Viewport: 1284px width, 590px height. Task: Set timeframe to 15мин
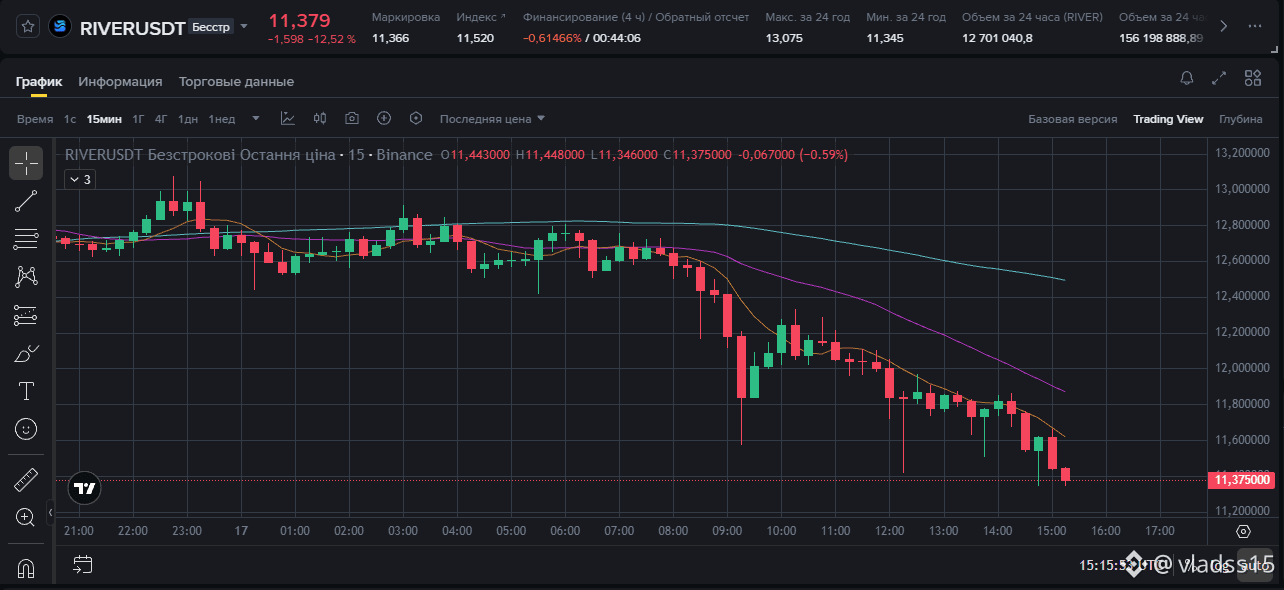point(104,119)
